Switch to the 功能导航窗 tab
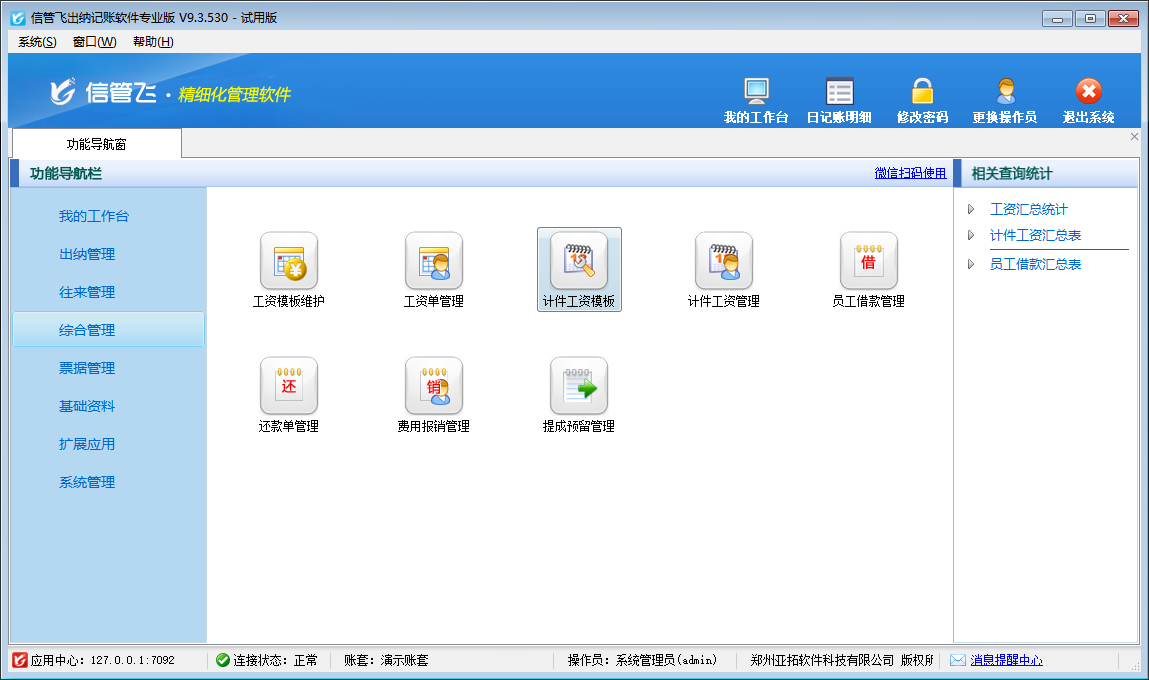Screen dimensions: 1149x680 (x=96, y=144)
